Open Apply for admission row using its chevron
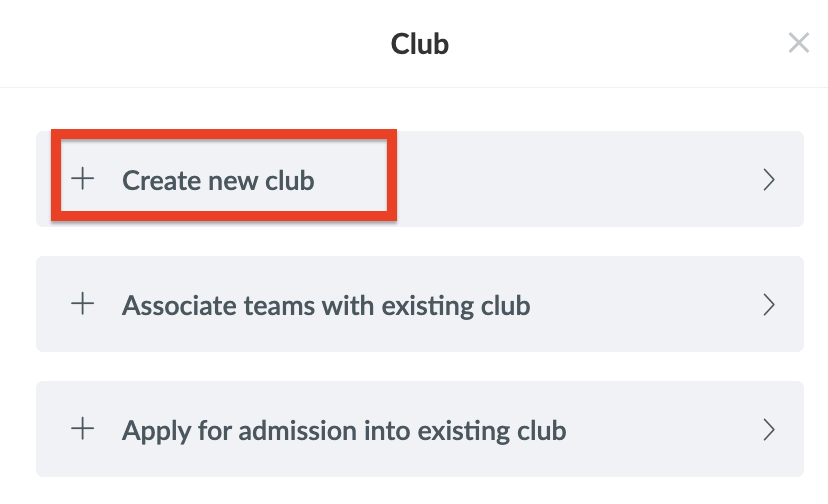 pyautogui.click(x=769, y=430)
